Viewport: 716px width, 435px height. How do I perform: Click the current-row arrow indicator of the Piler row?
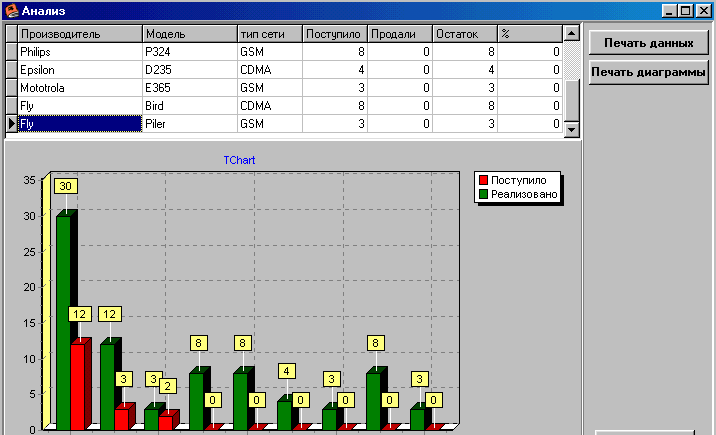pyautogui.click(x=11, y=124)
